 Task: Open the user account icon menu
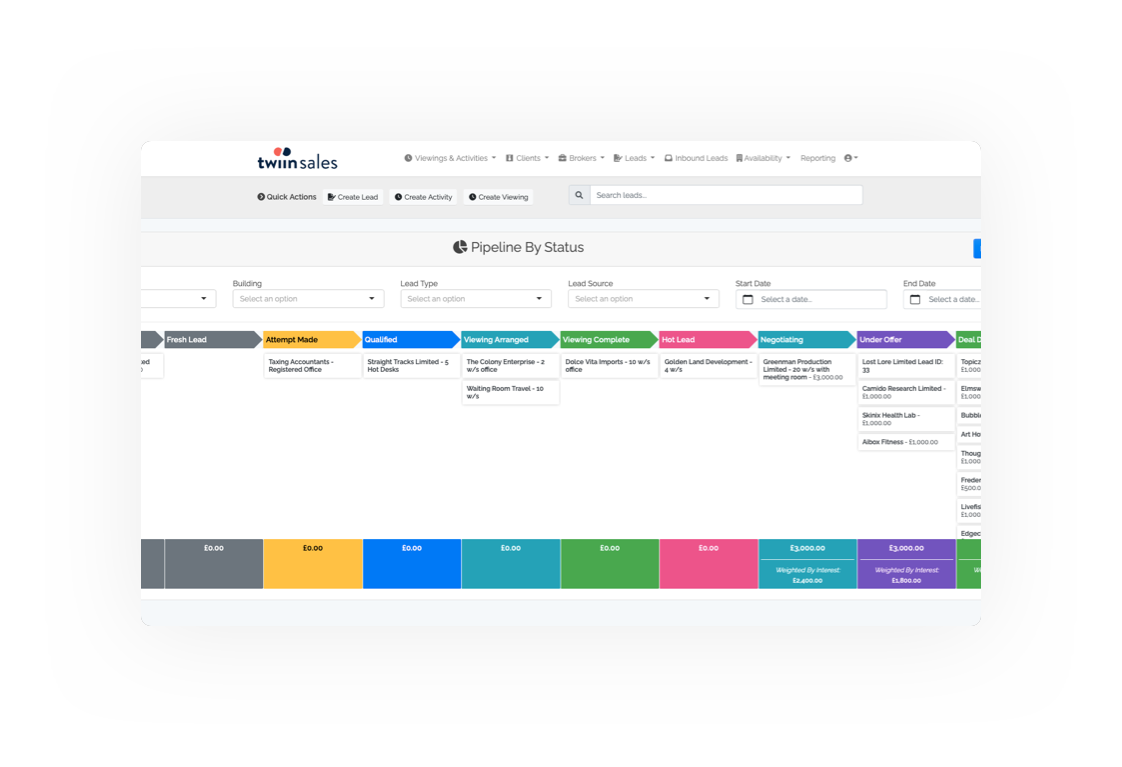[850, 158]
